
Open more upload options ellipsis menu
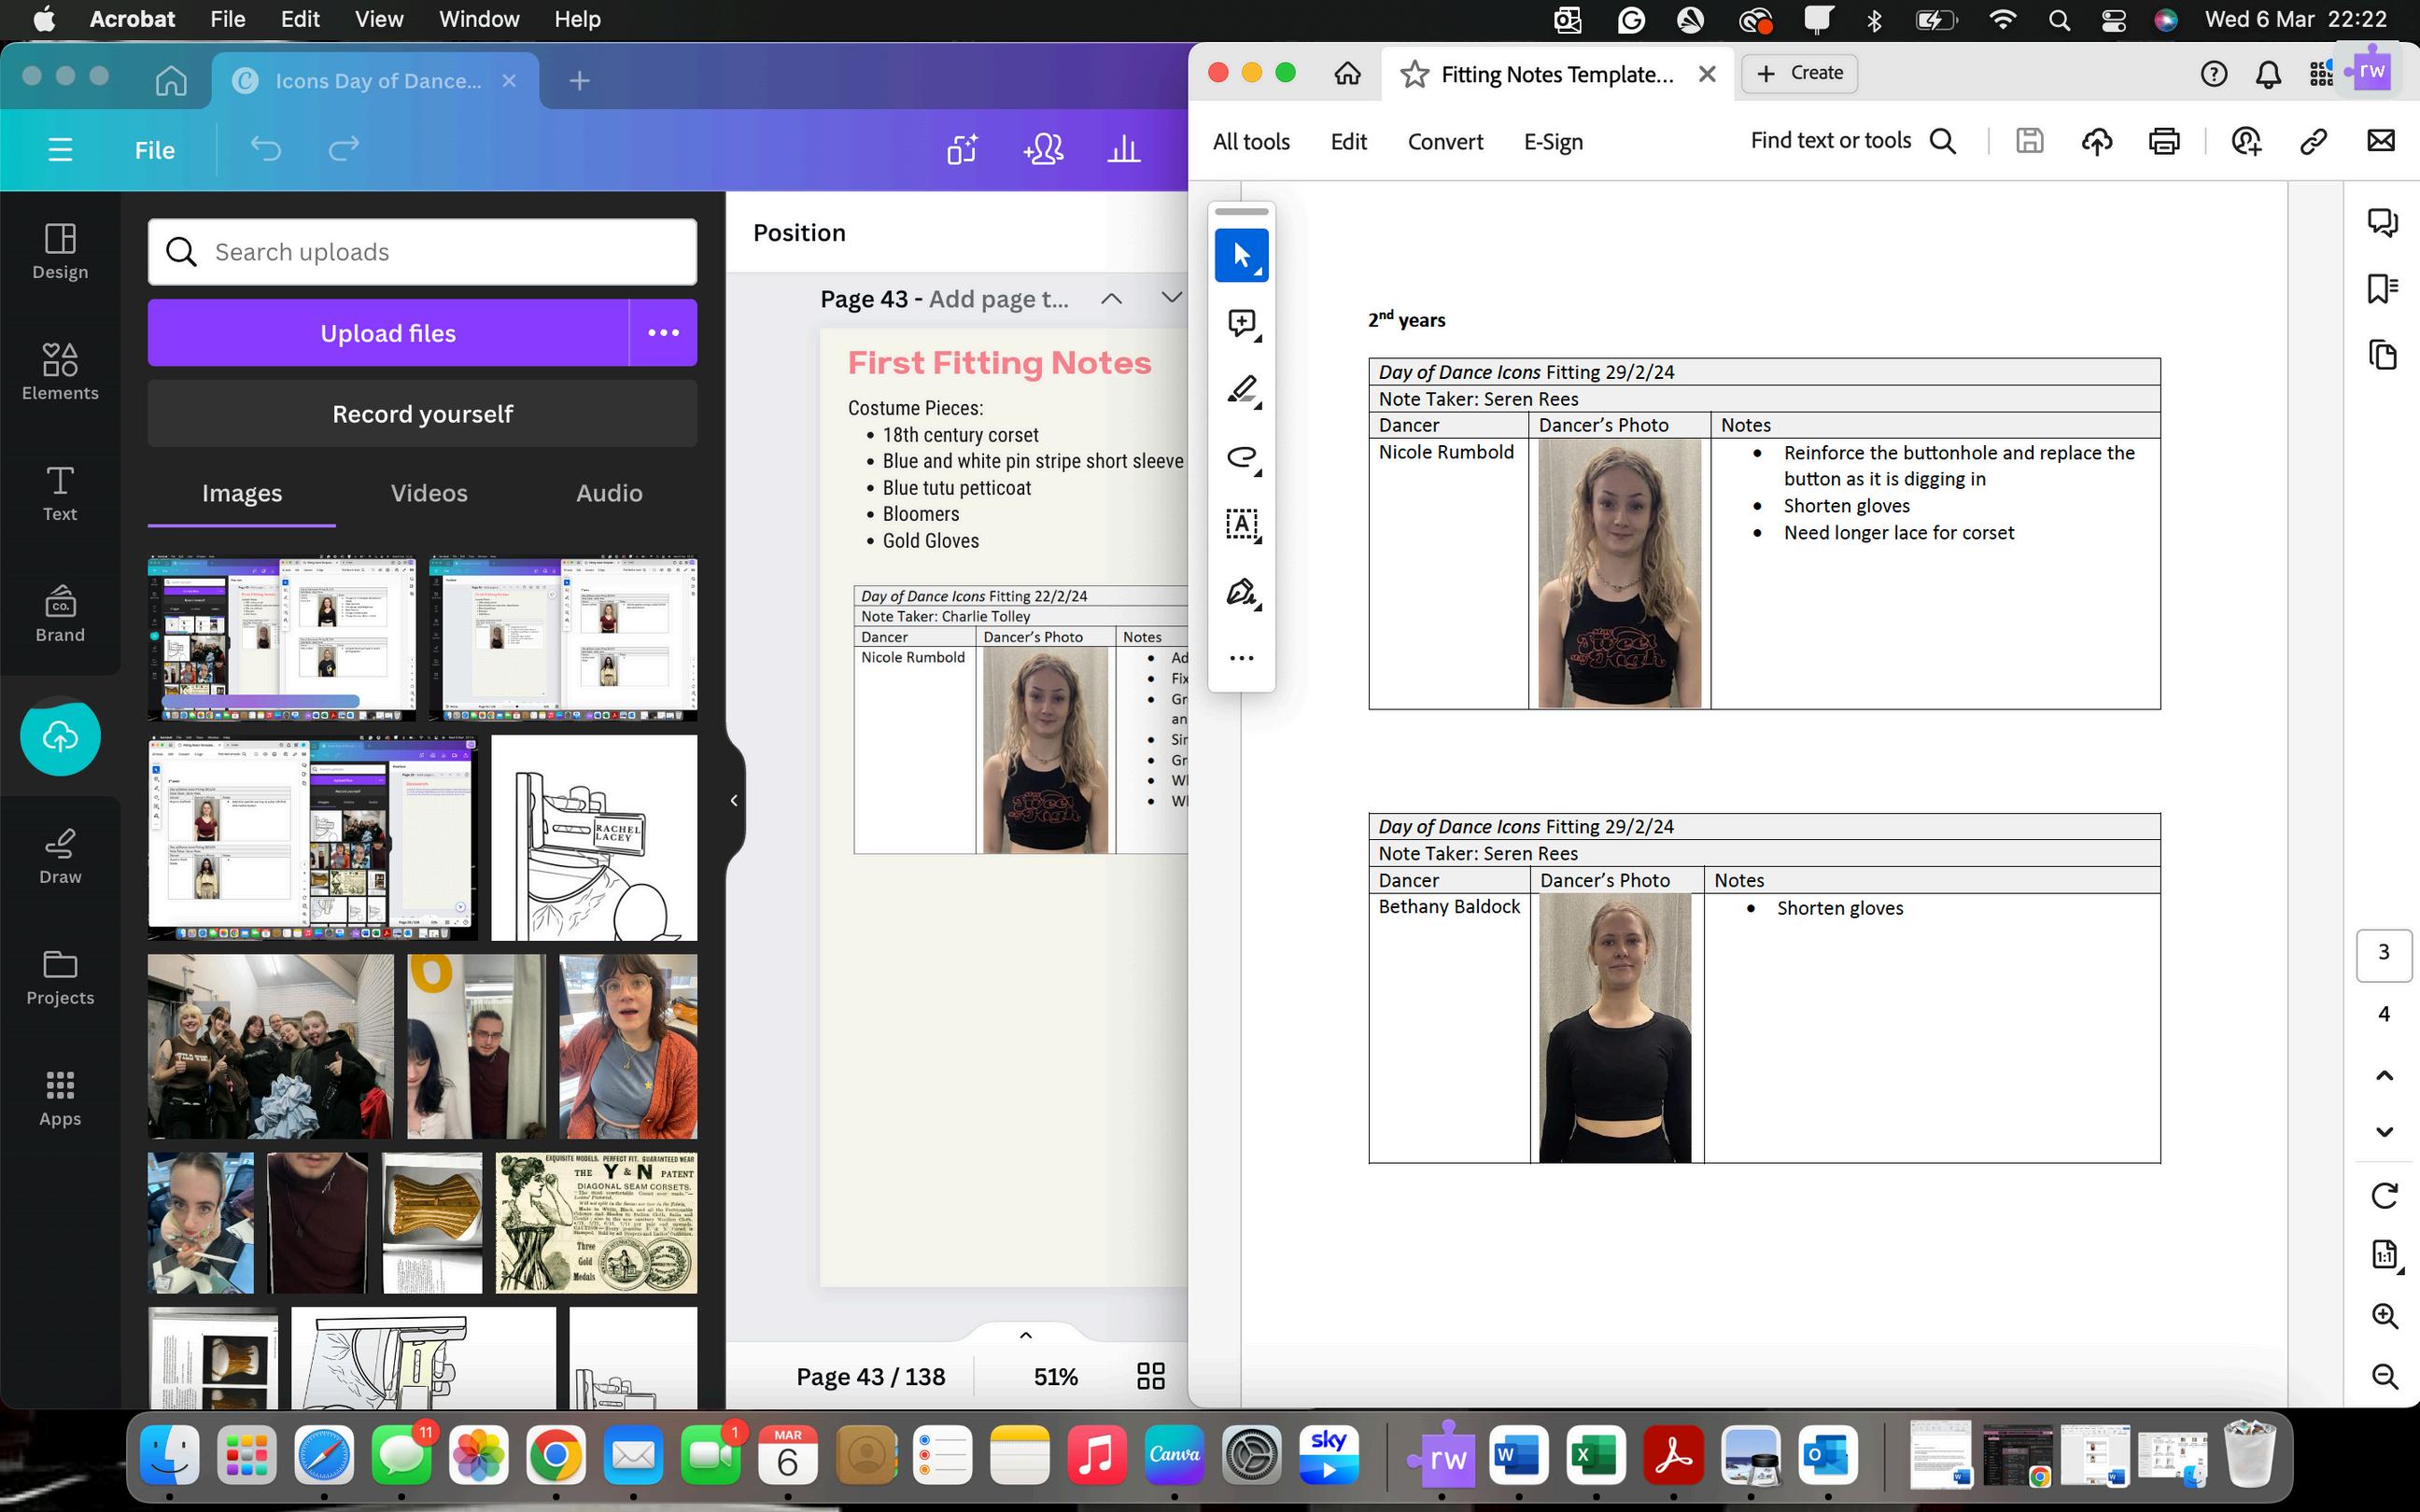(663, 333)
